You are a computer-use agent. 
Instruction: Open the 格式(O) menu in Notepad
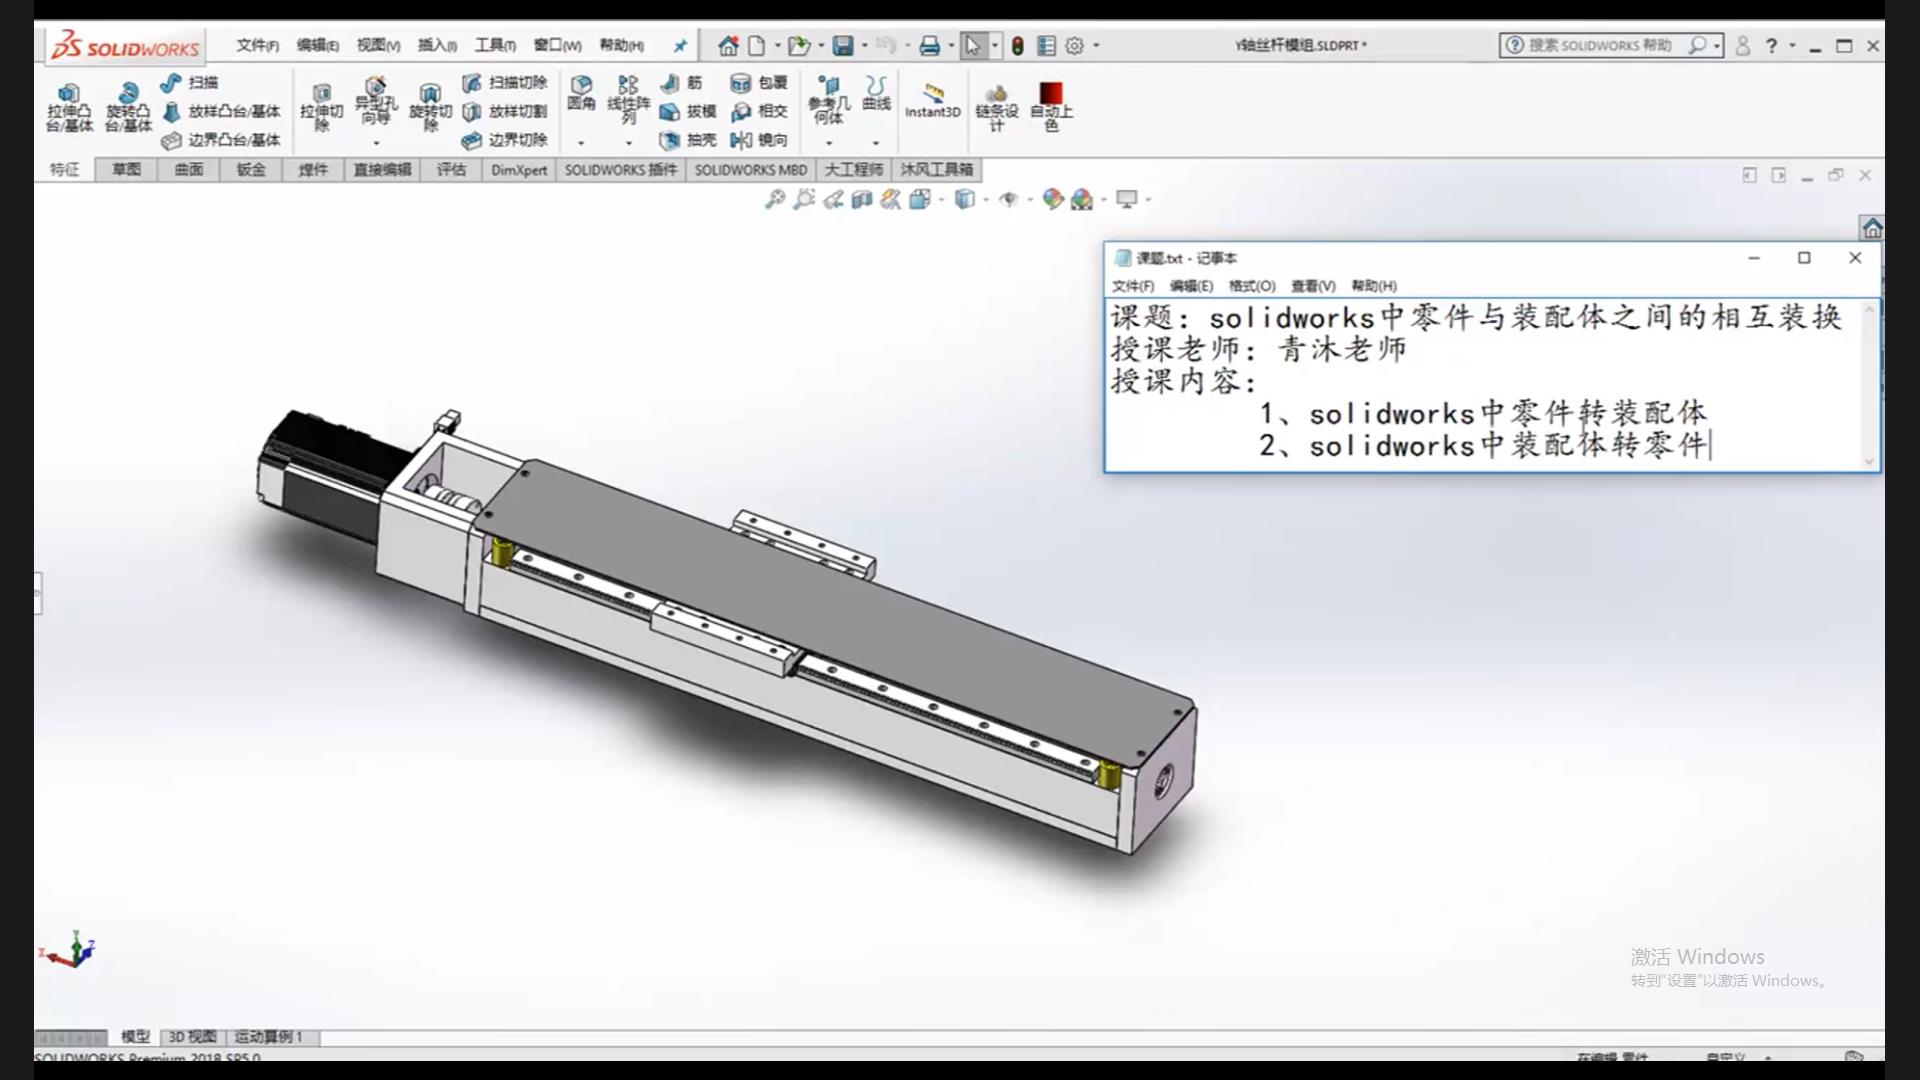coord(1252,286)
